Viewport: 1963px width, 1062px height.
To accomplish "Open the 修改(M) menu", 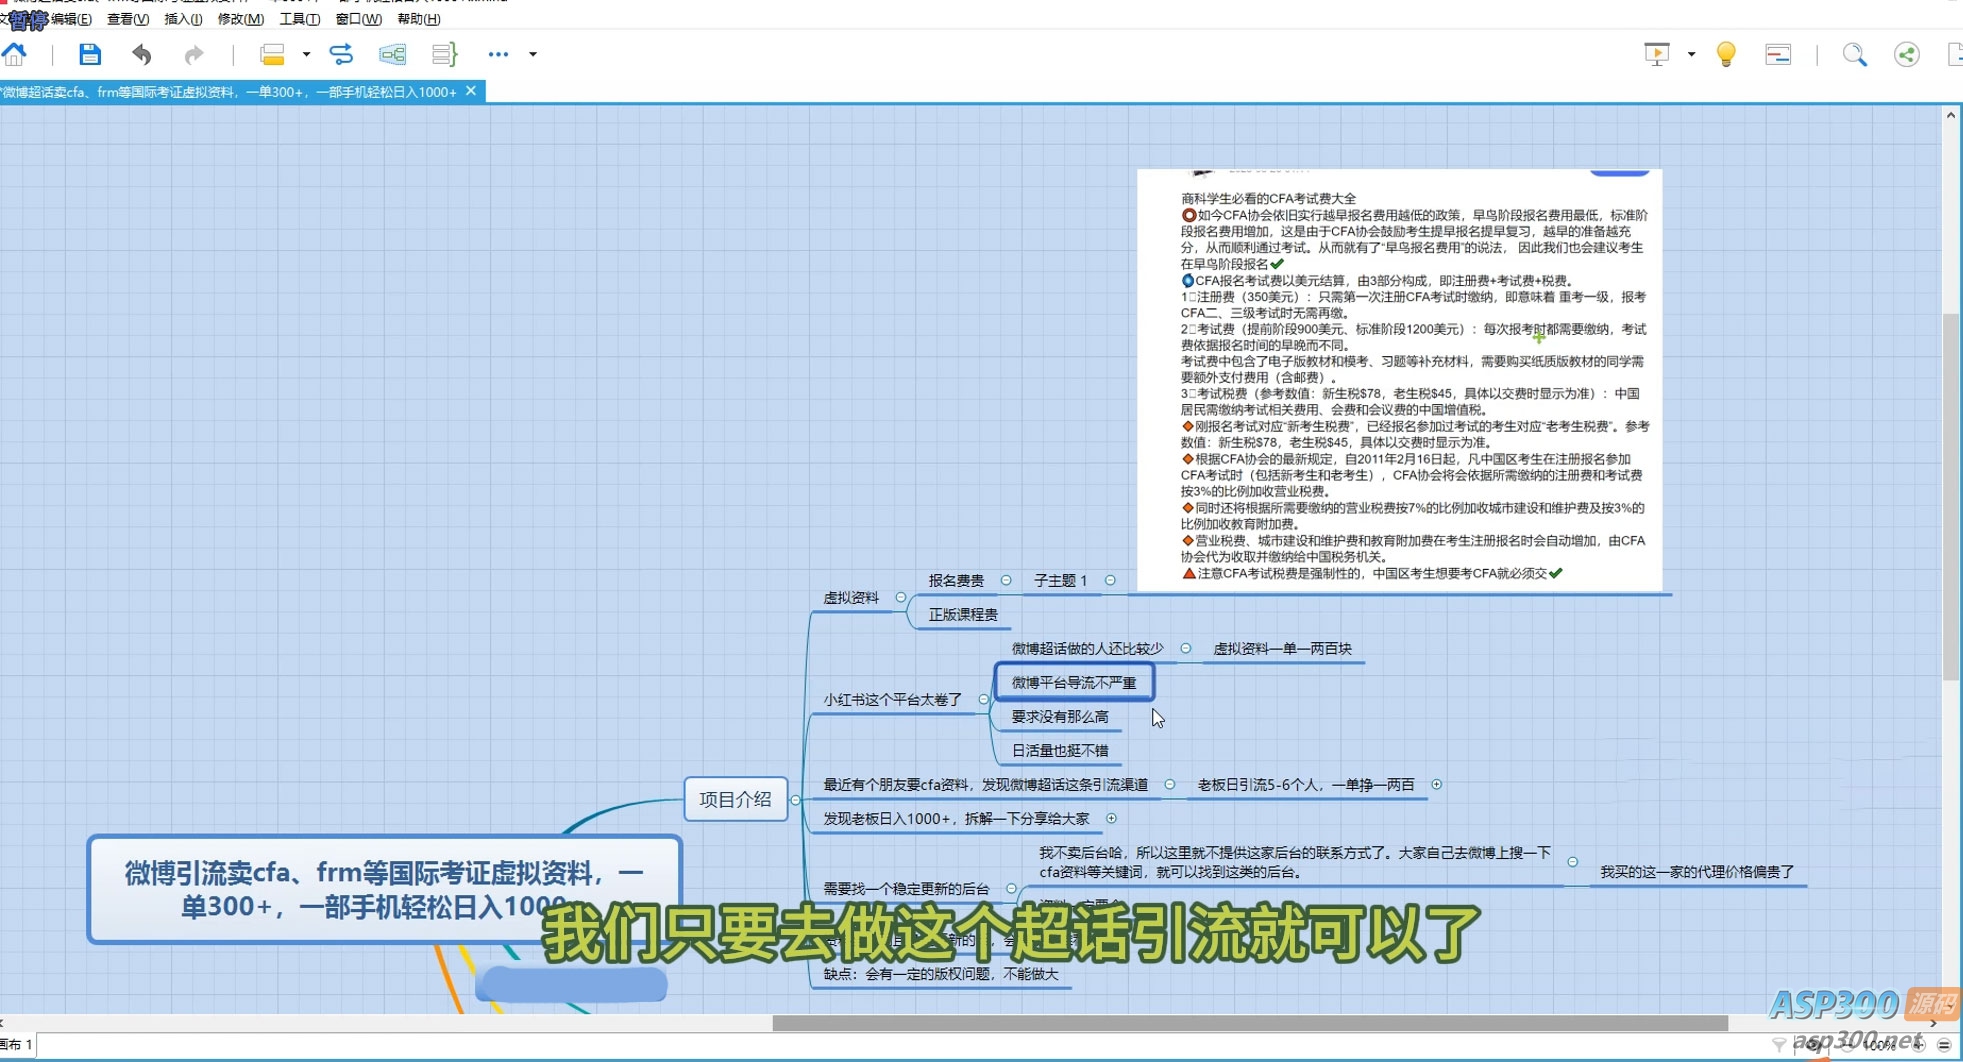I will [x=241, y=19].
